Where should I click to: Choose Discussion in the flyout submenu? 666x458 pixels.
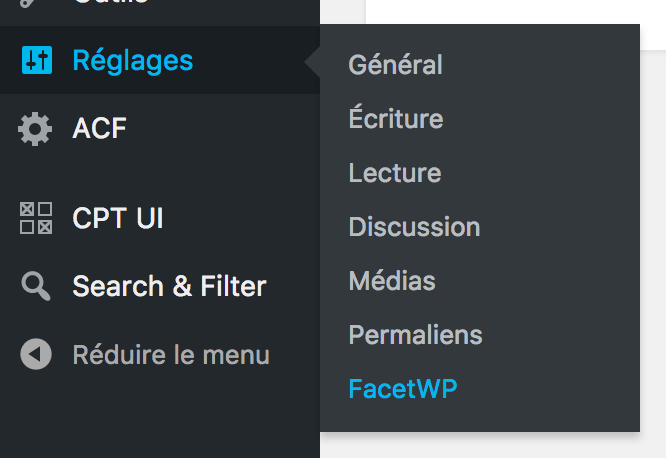point(414,227)
